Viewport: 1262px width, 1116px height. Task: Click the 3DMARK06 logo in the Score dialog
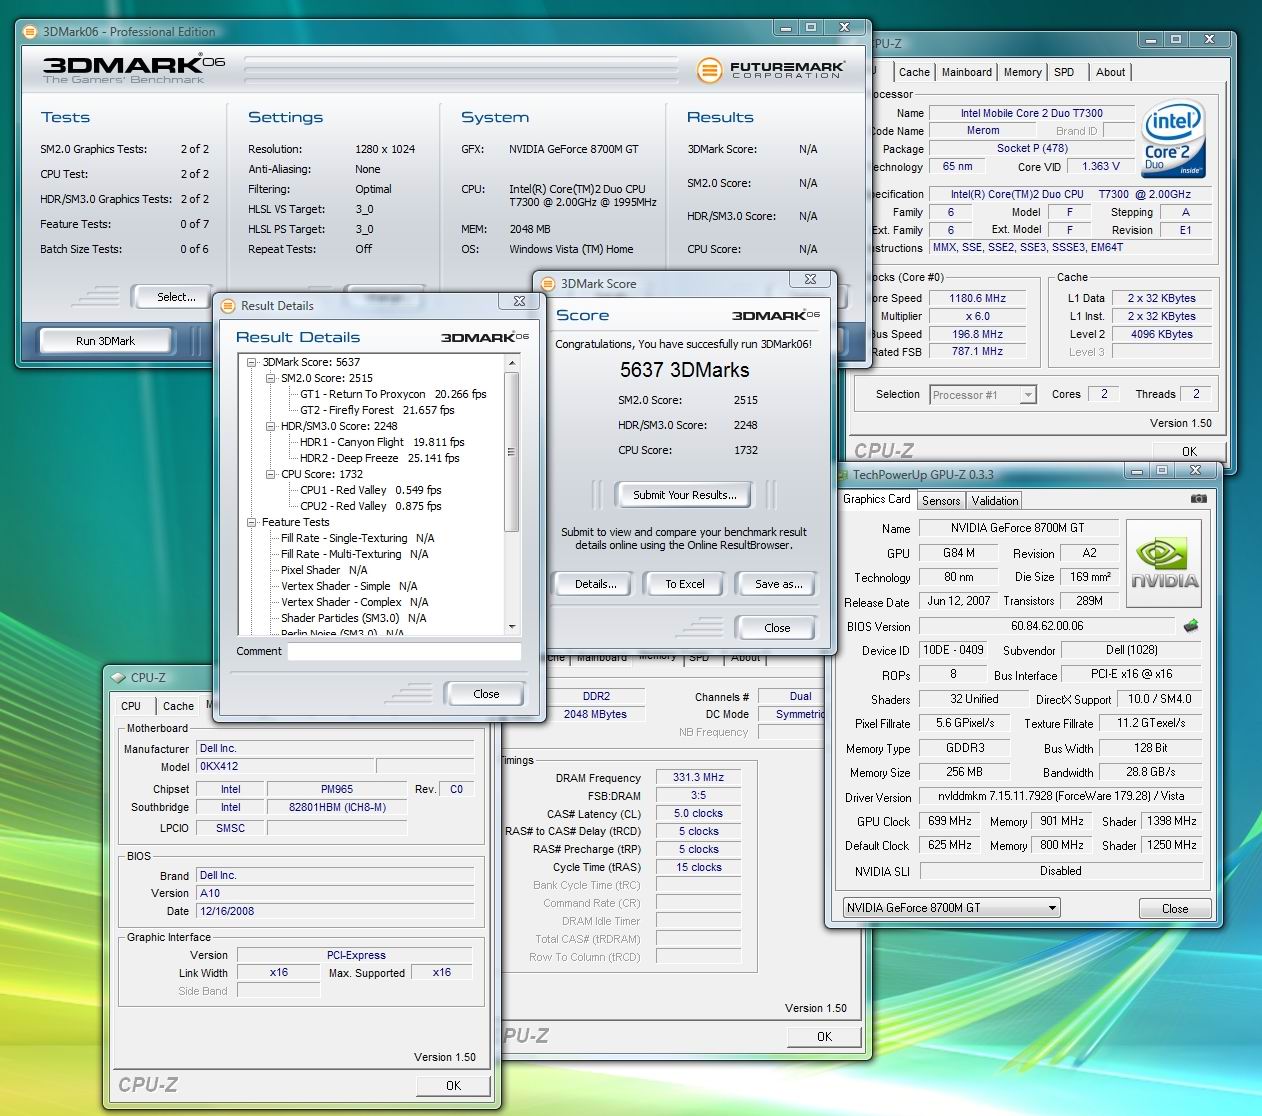[775, 315]
